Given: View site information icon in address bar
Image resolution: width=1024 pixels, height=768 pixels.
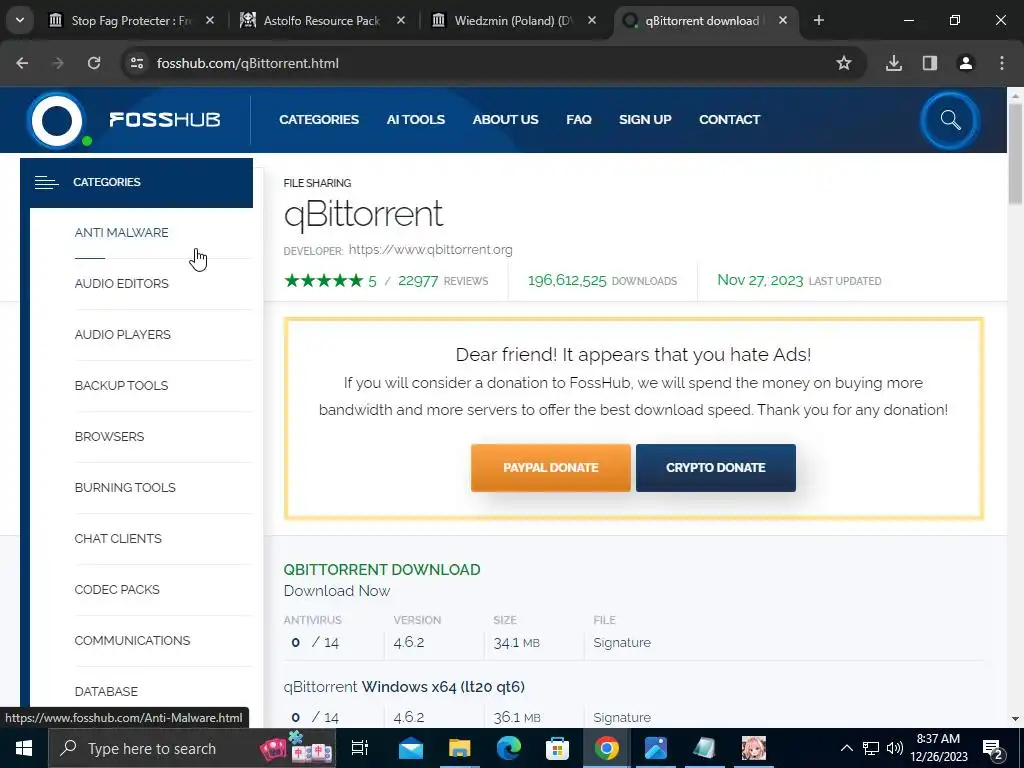Looking at the screenshot, I should pos(137,63).
